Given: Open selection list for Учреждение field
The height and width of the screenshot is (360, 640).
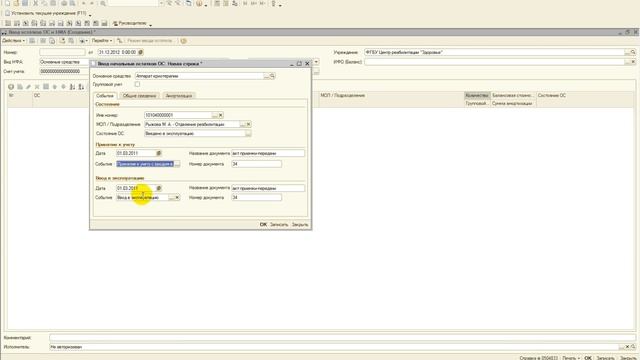Looking at the screenshot, I should 627,52.
